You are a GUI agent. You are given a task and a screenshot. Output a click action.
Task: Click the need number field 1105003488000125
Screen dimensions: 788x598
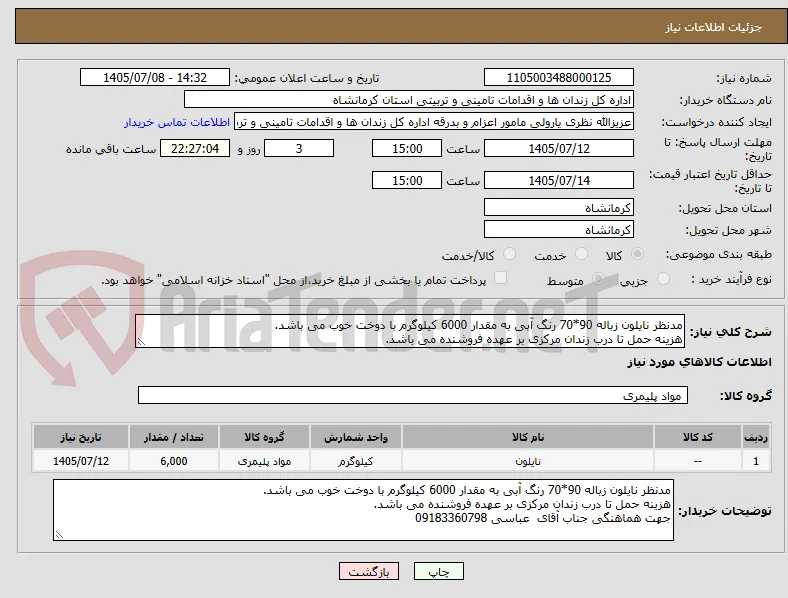[559, 77]
